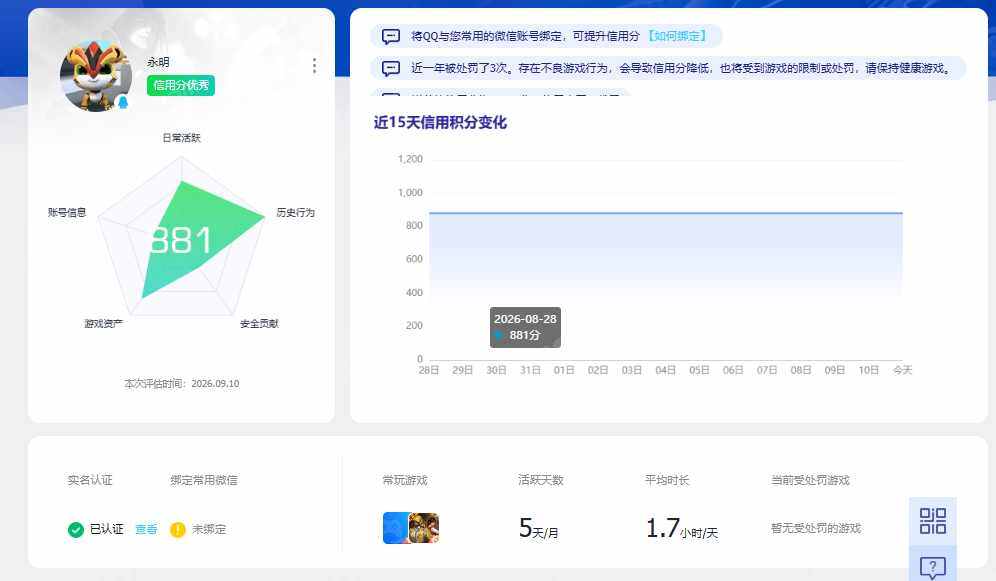Open the QR code icon
Image resolution: width=996 pixels, height=581 pixels.
[932, 521]
